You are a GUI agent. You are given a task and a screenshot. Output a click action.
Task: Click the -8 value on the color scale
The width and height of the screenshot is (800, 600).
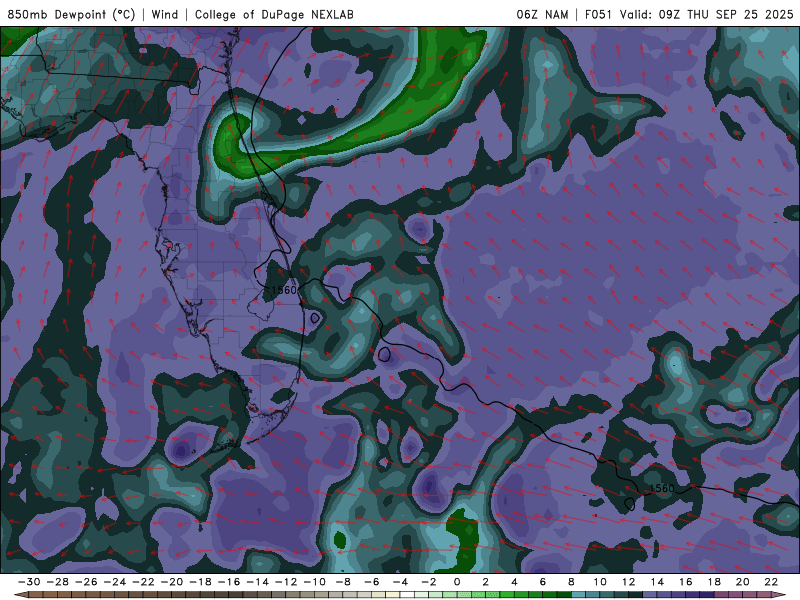point(343,582)
